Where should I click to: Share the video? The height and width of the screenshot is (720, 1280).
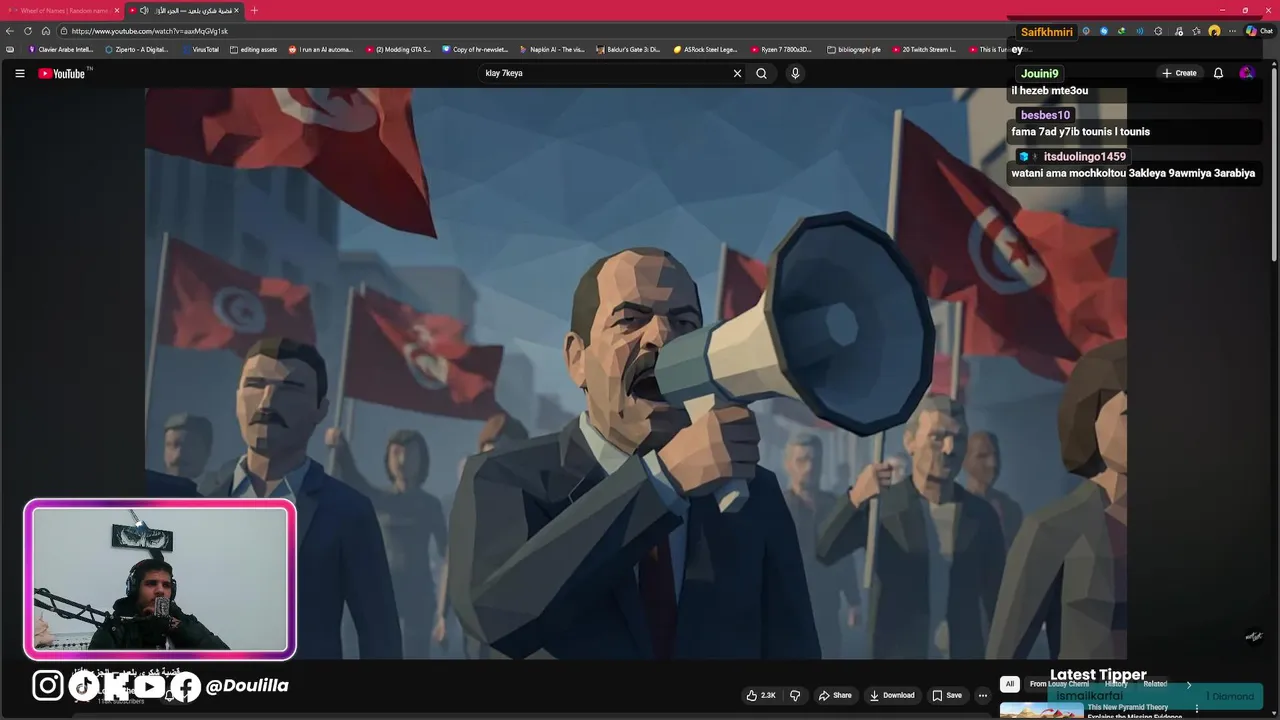coord(835,695)
